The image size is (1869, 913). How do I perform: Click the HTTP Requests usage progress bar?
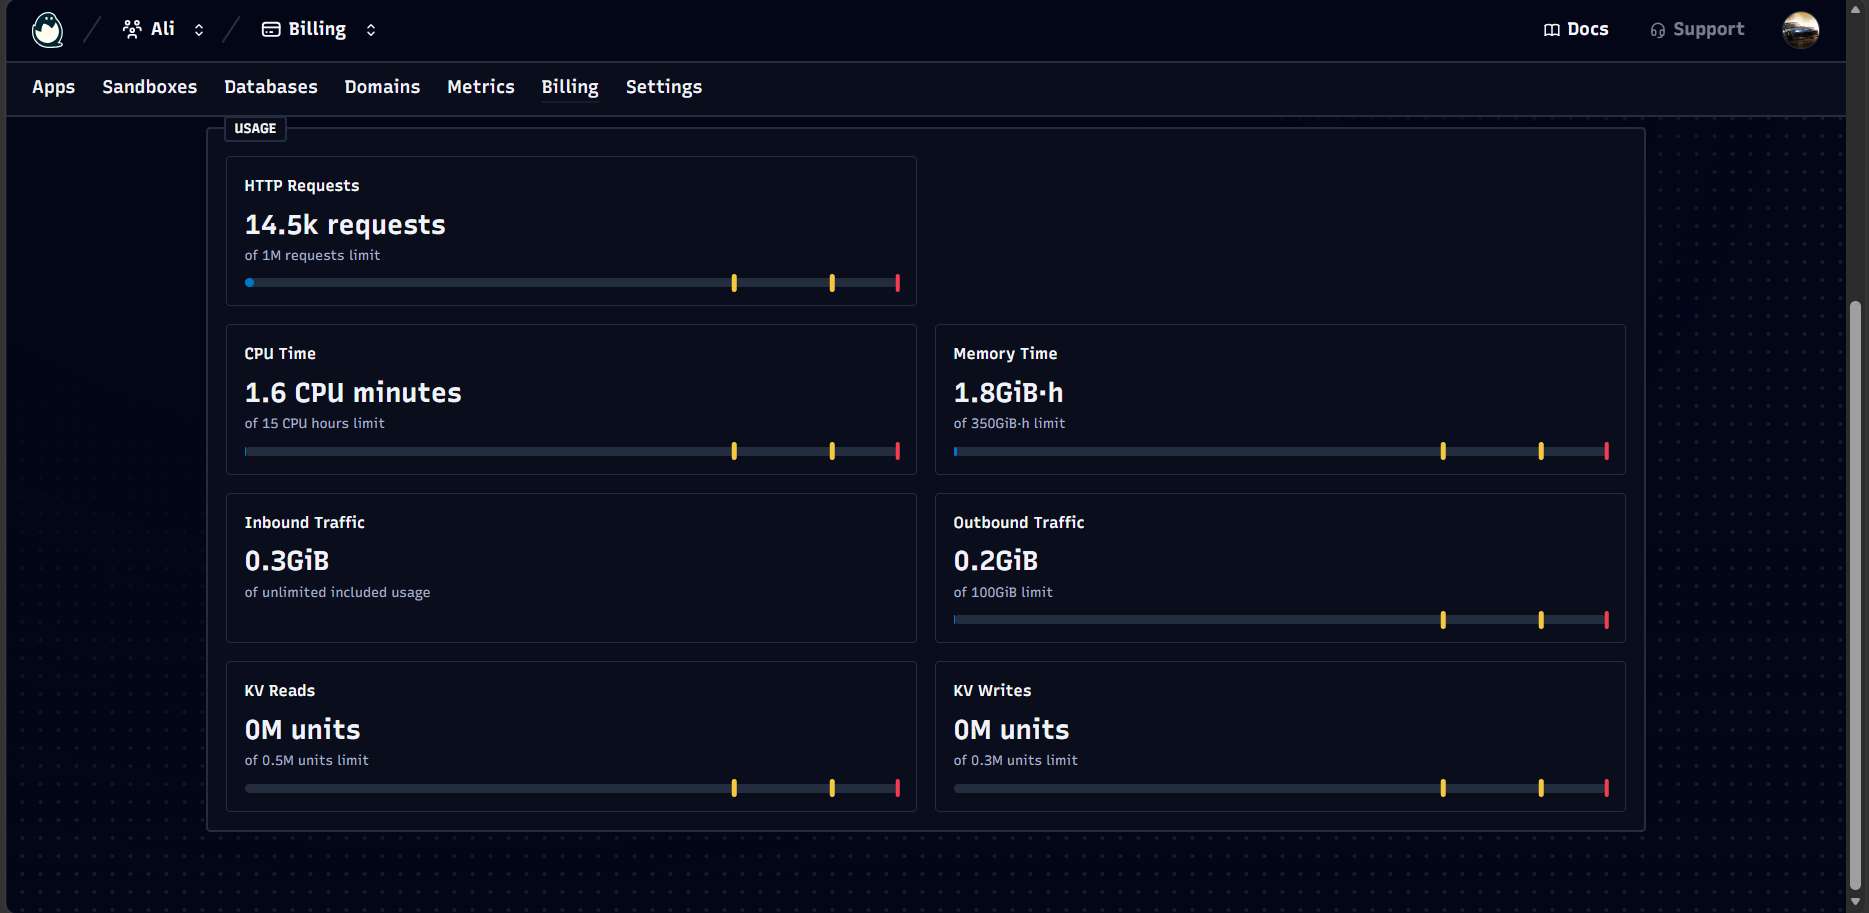coord(572,283)
